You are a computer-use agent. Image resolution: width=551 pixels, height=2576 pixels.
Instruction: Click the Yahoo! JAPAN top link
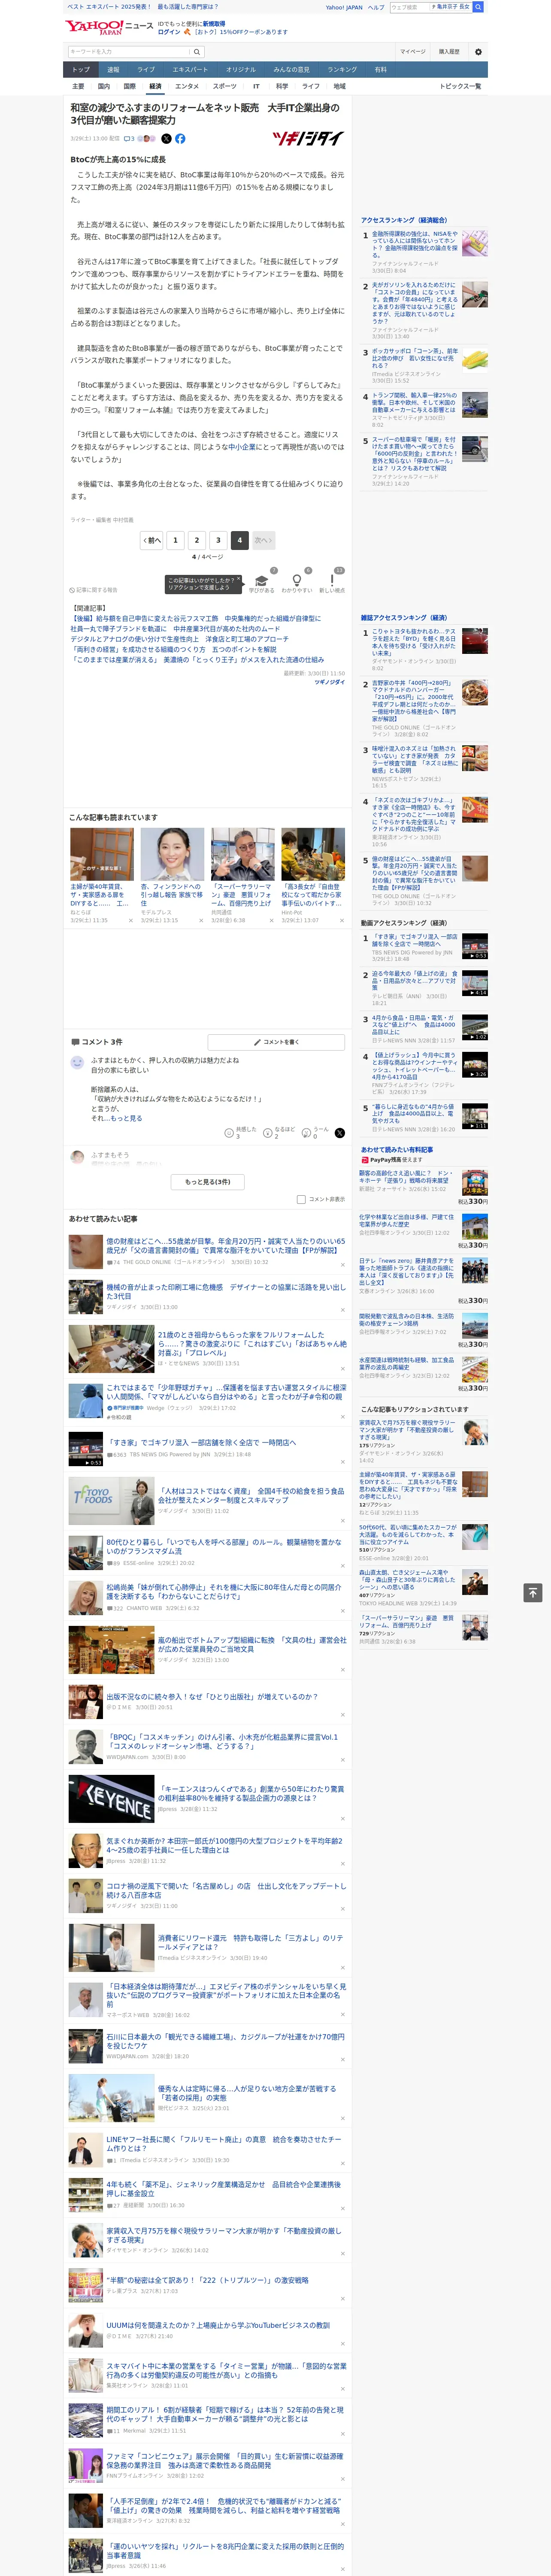344,7
